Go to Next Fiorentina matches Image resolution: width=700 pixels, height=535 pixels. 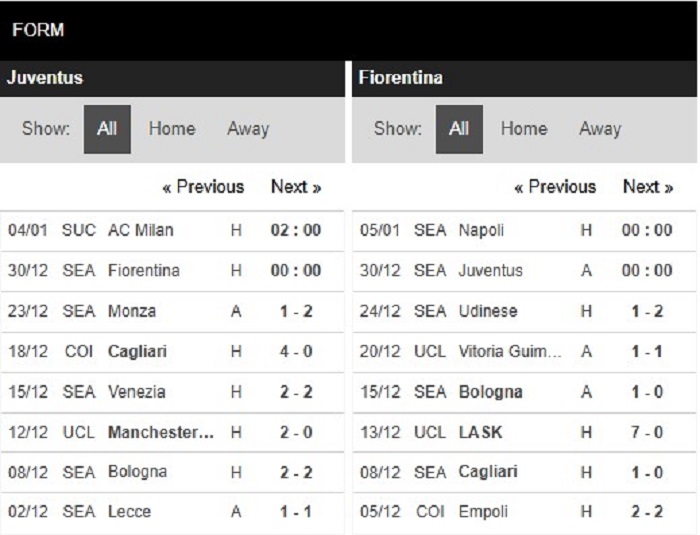pos(648,187)
